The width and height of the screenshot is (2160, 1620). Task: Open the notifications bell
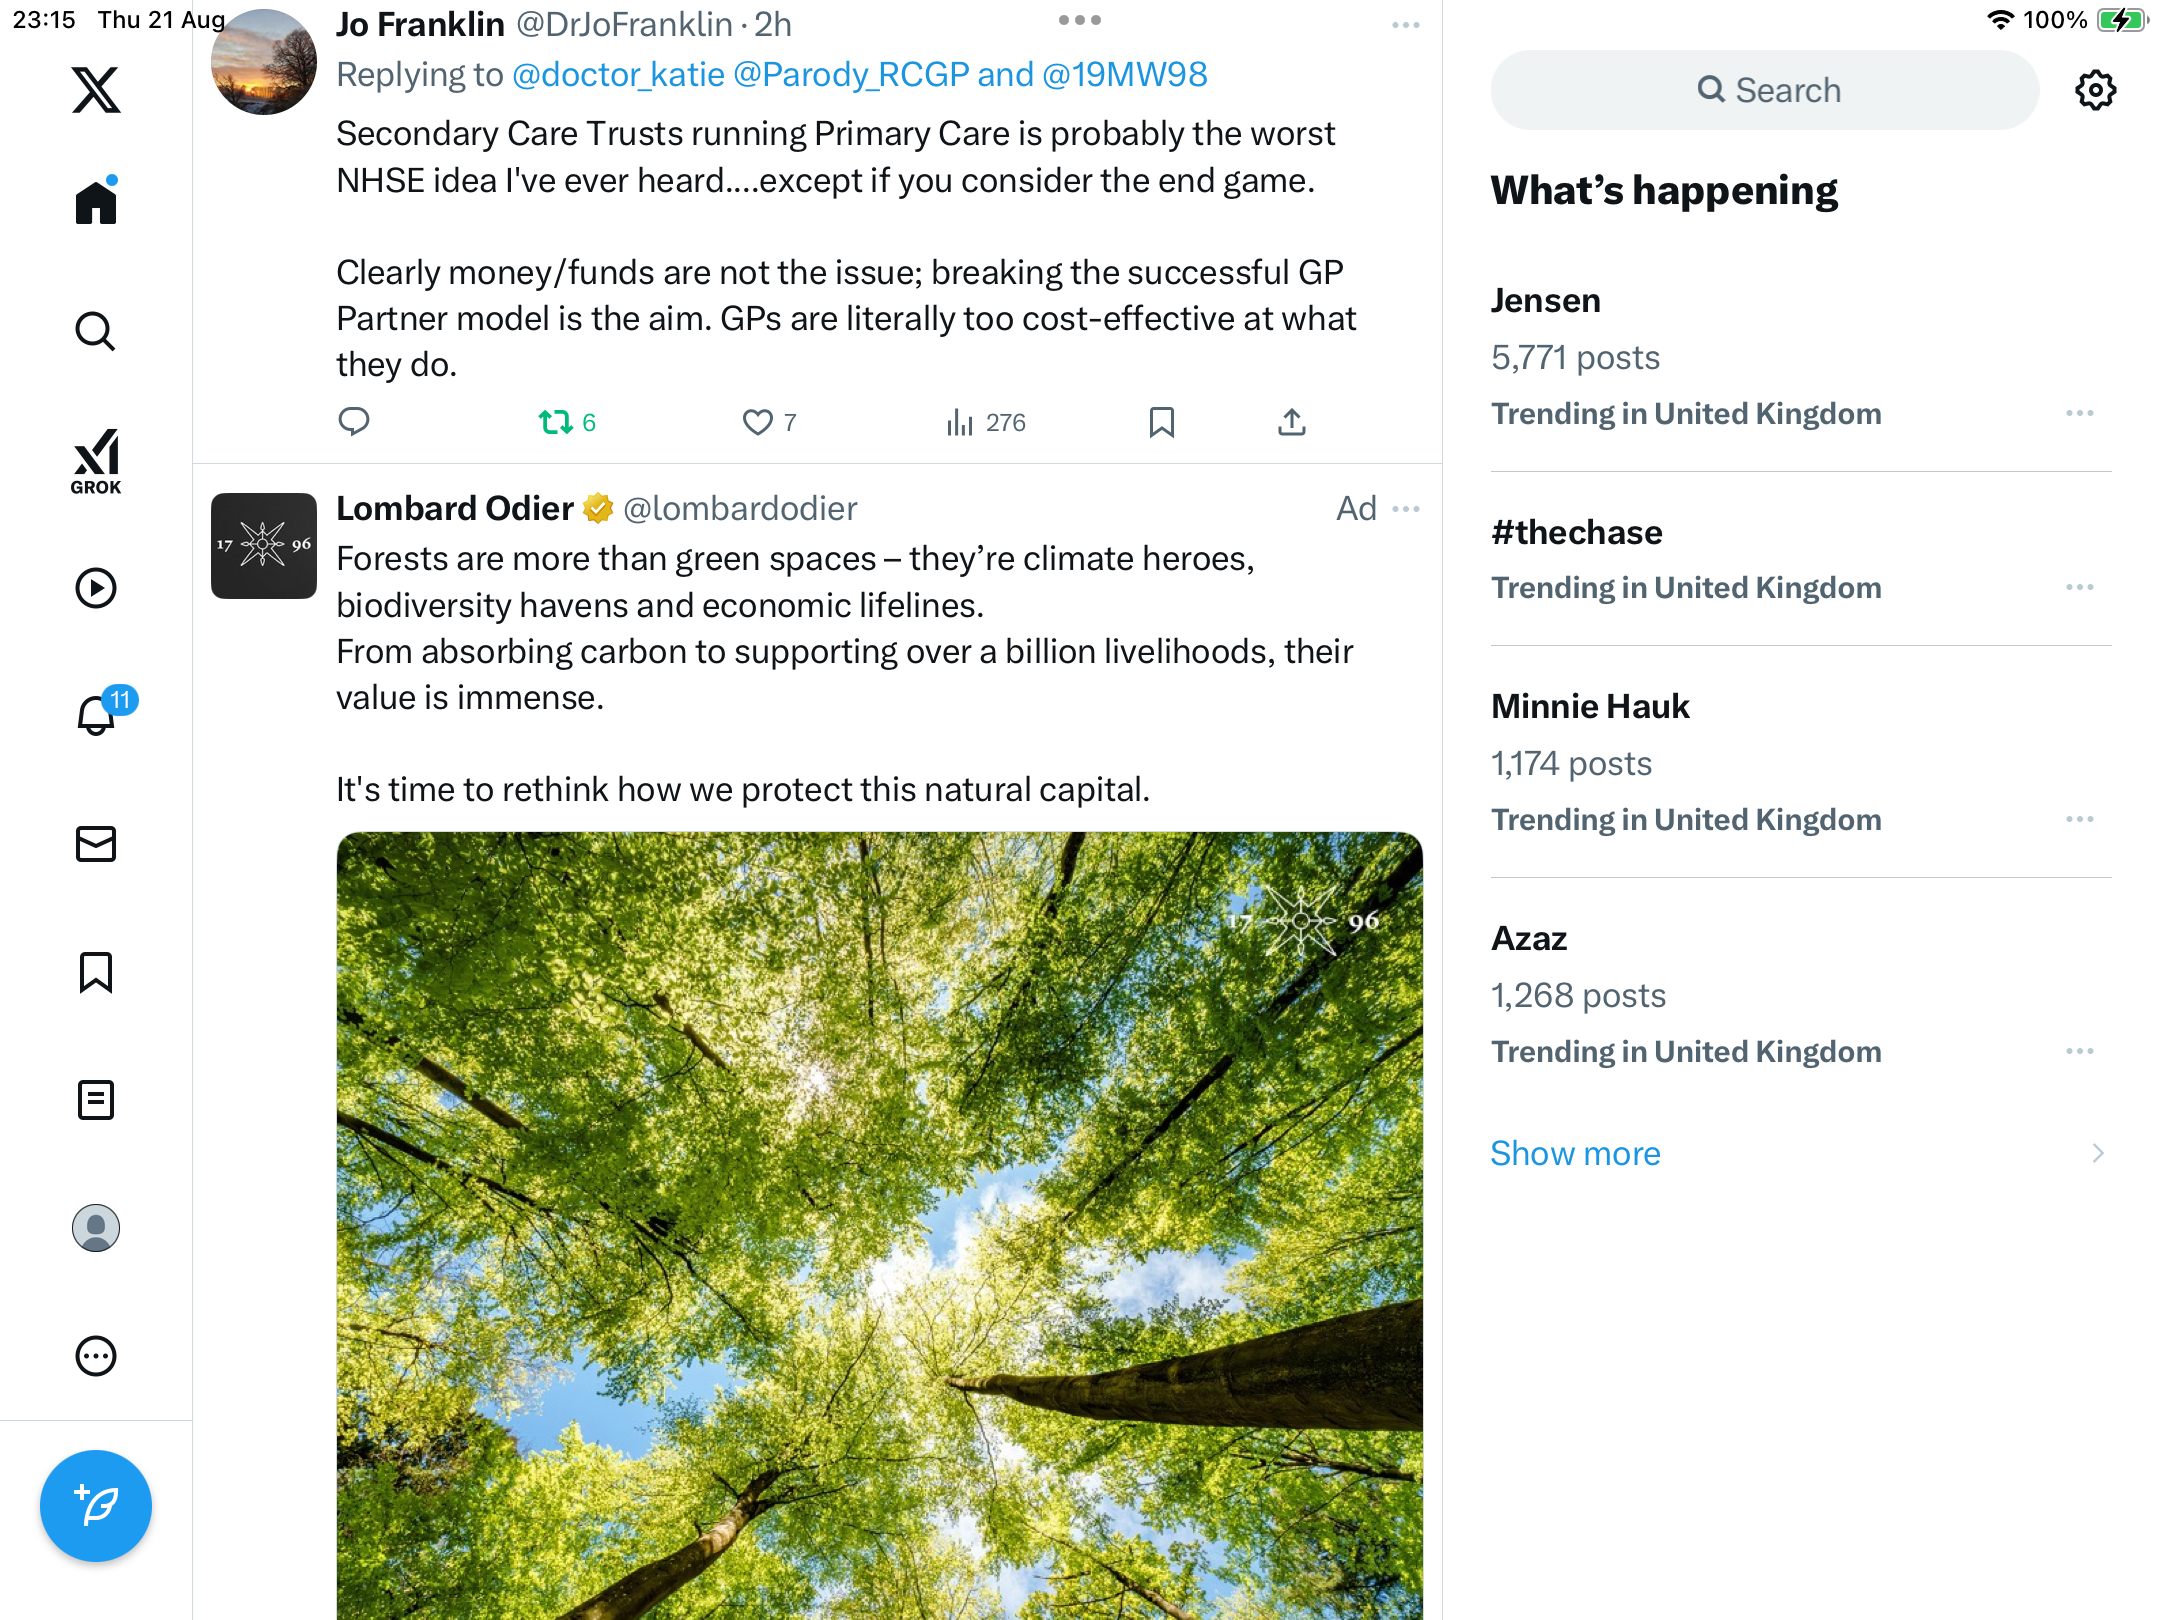97,716
